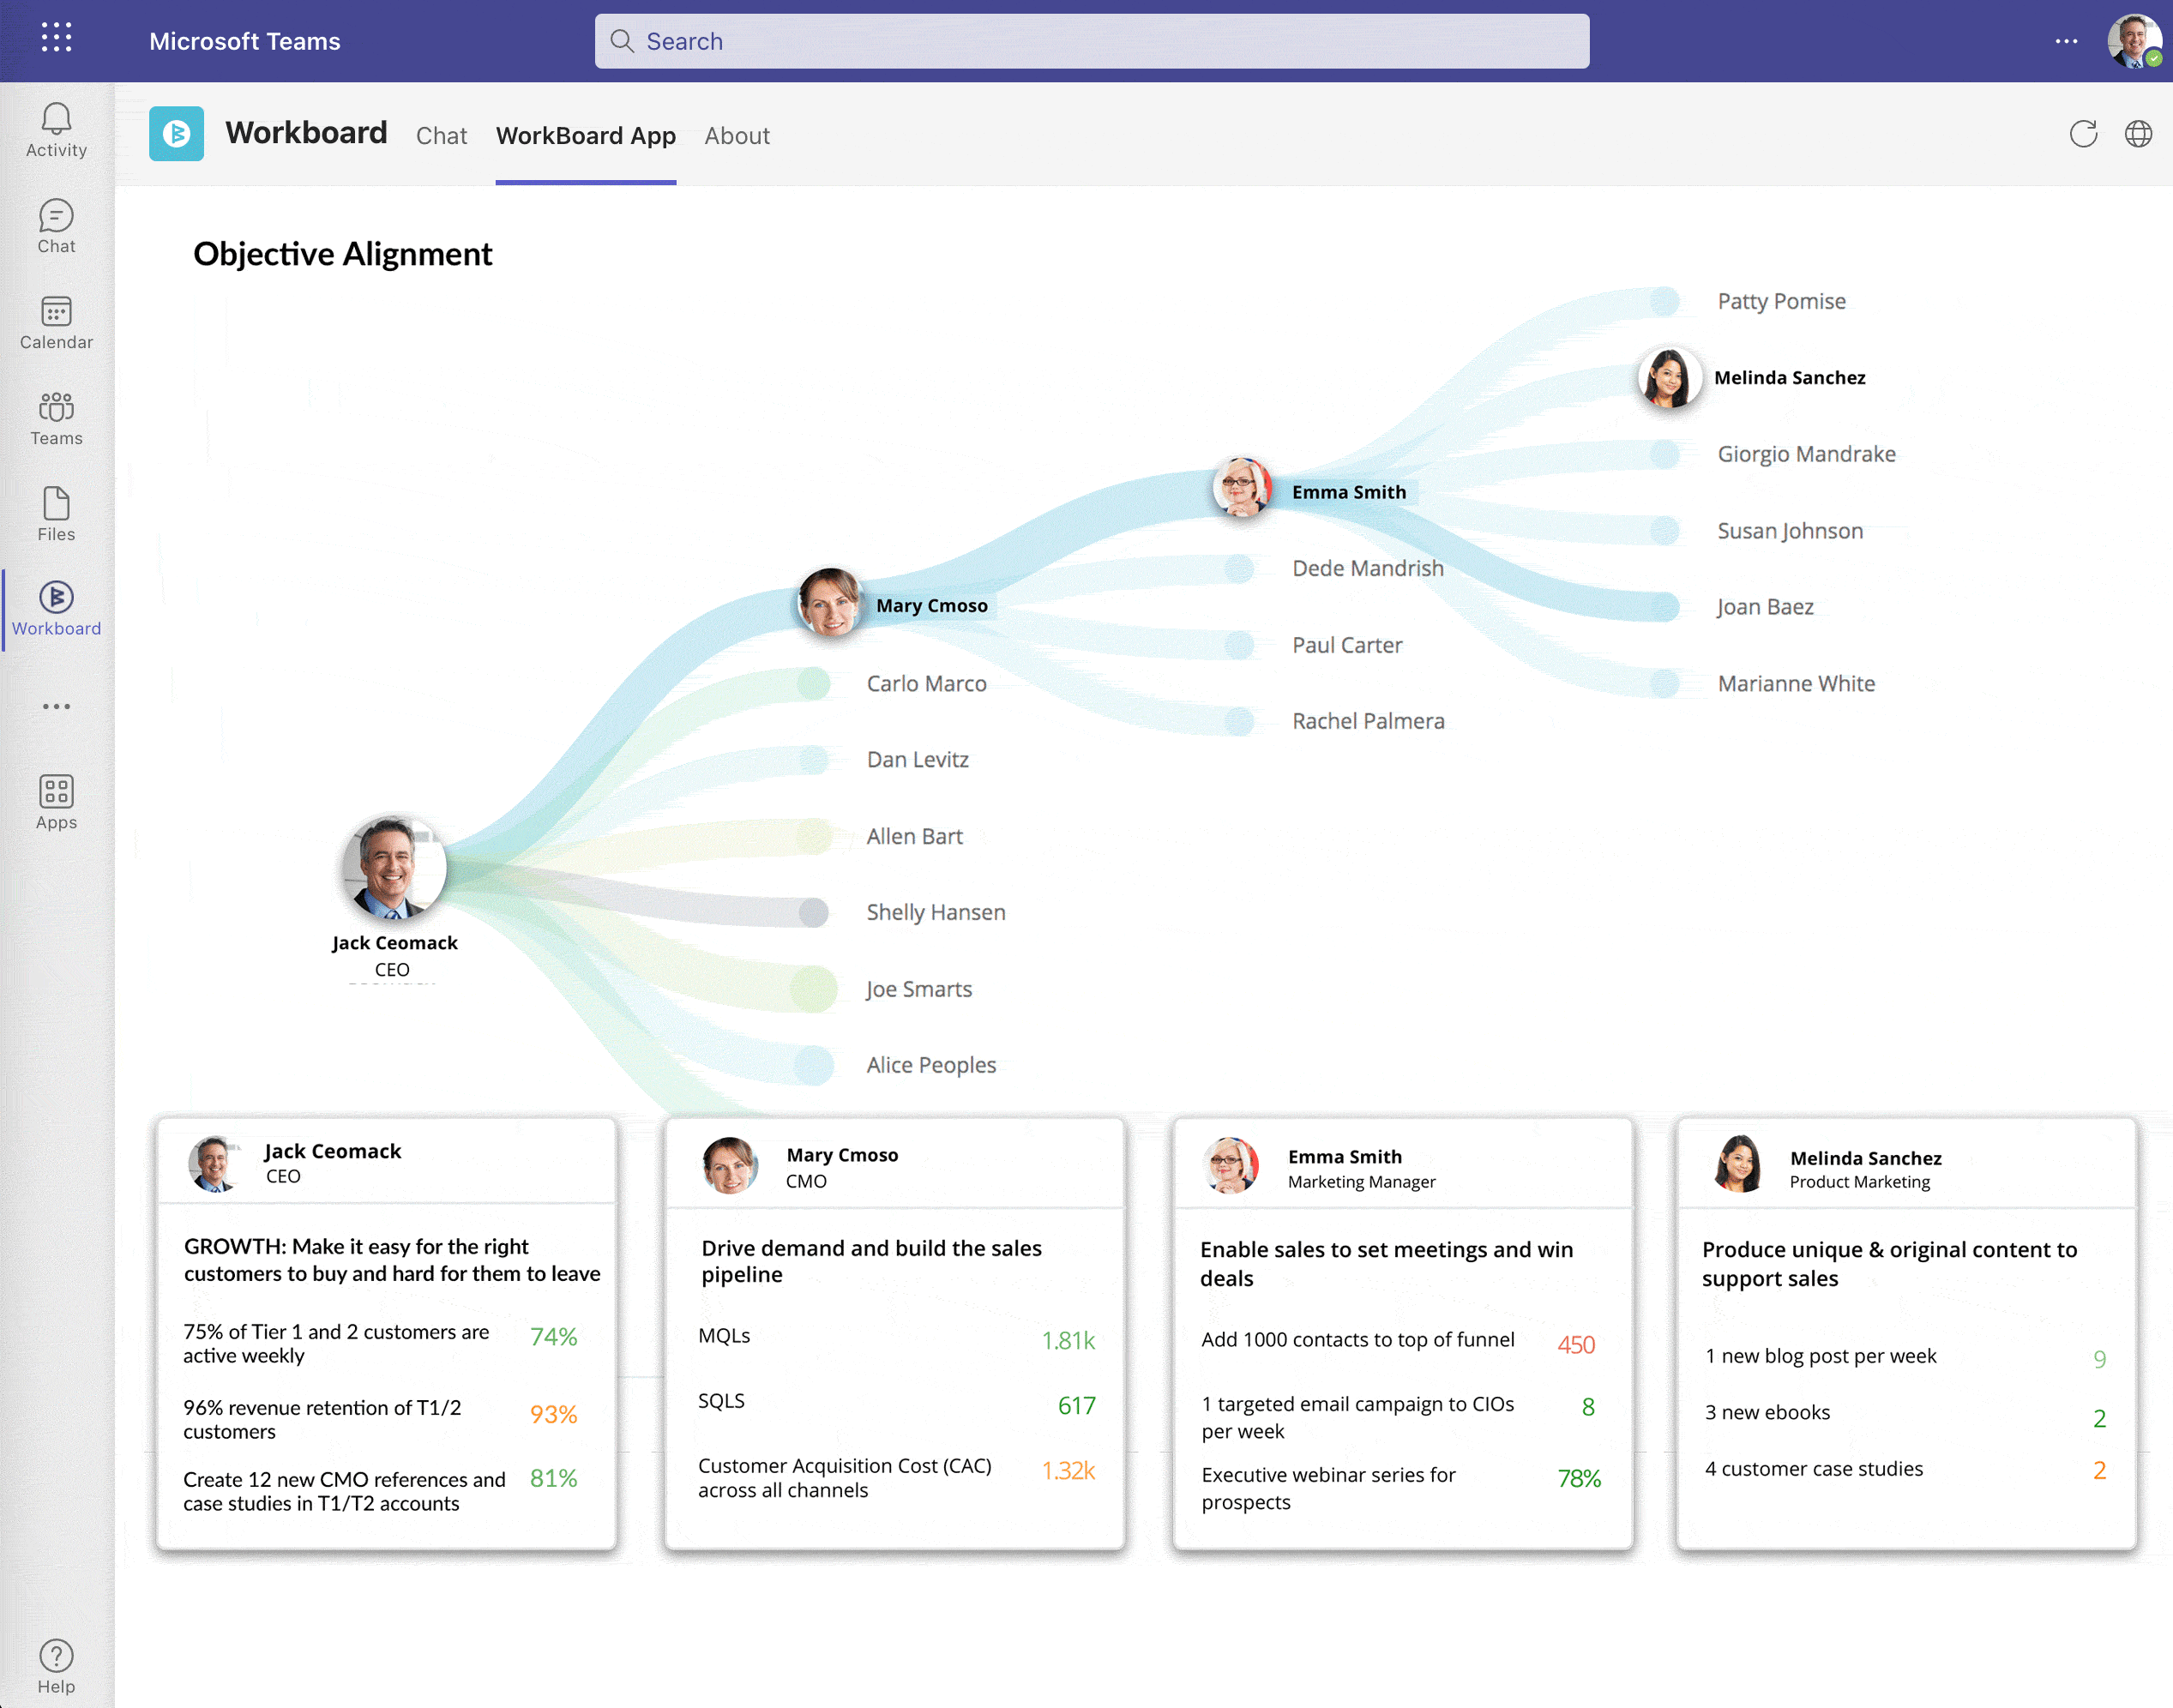
Task: Select Melinda Sanchez's photo node in tree
Action: 1669,378
